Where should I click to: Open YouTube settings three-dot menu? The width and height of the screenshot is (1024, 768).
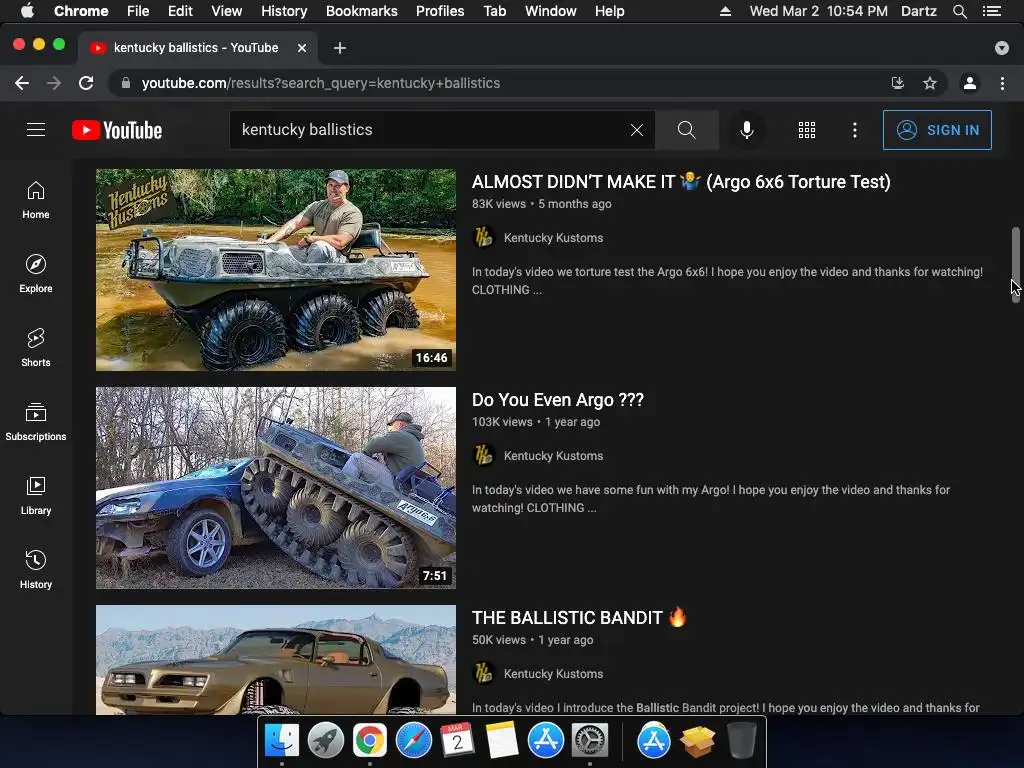854,130
